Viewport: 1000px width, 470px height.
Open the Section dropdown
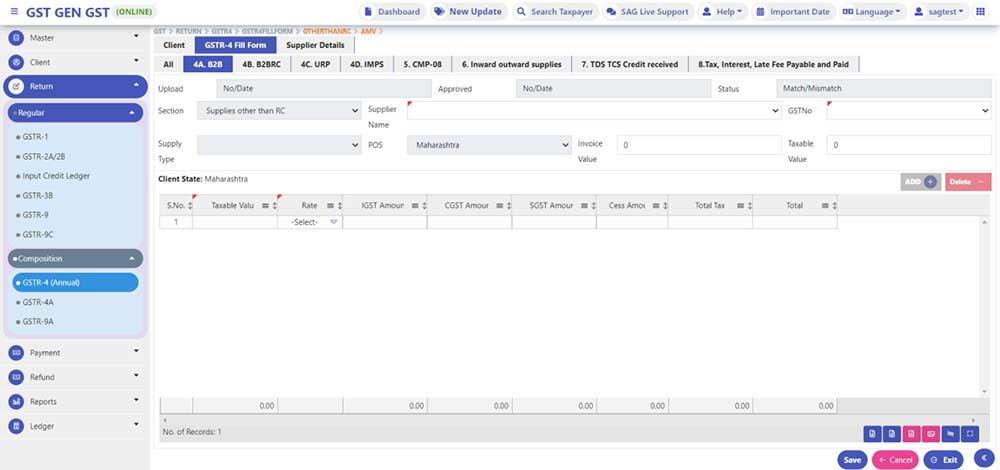[x=278, y=111]
